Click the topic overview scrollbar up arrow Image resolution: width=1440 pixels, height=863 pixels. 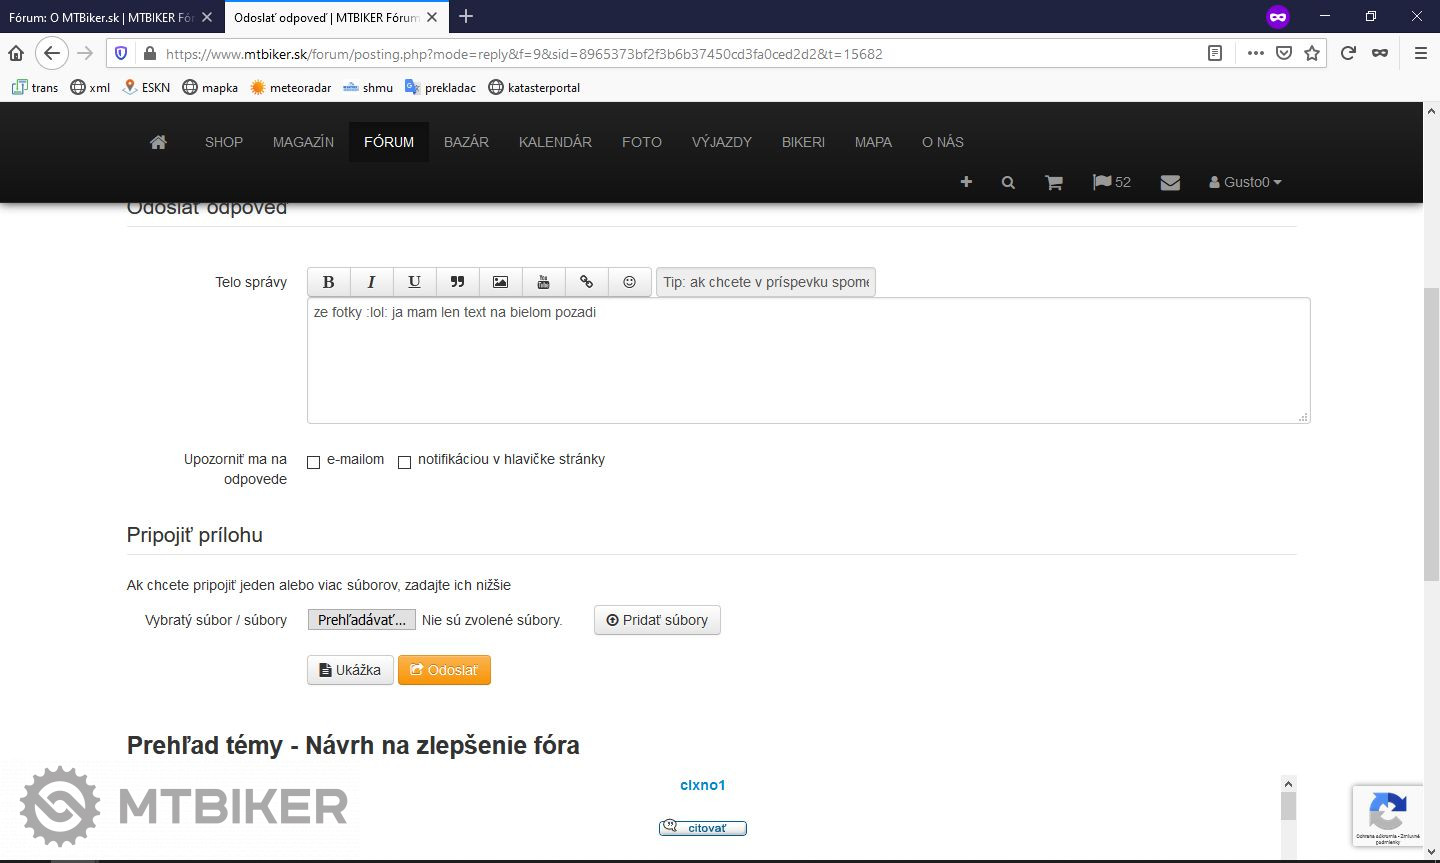click(1288, 784)
